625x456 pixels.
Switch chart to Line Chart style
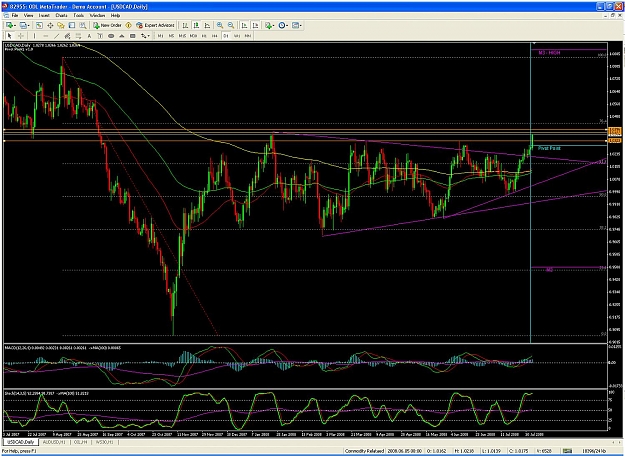[207, 25]
